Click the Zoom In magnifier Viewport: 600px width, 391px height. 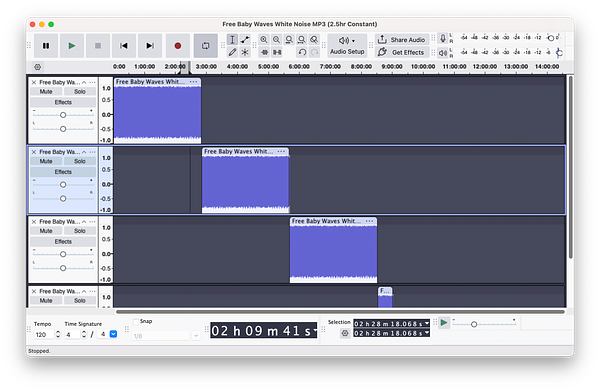pos(264,39)
